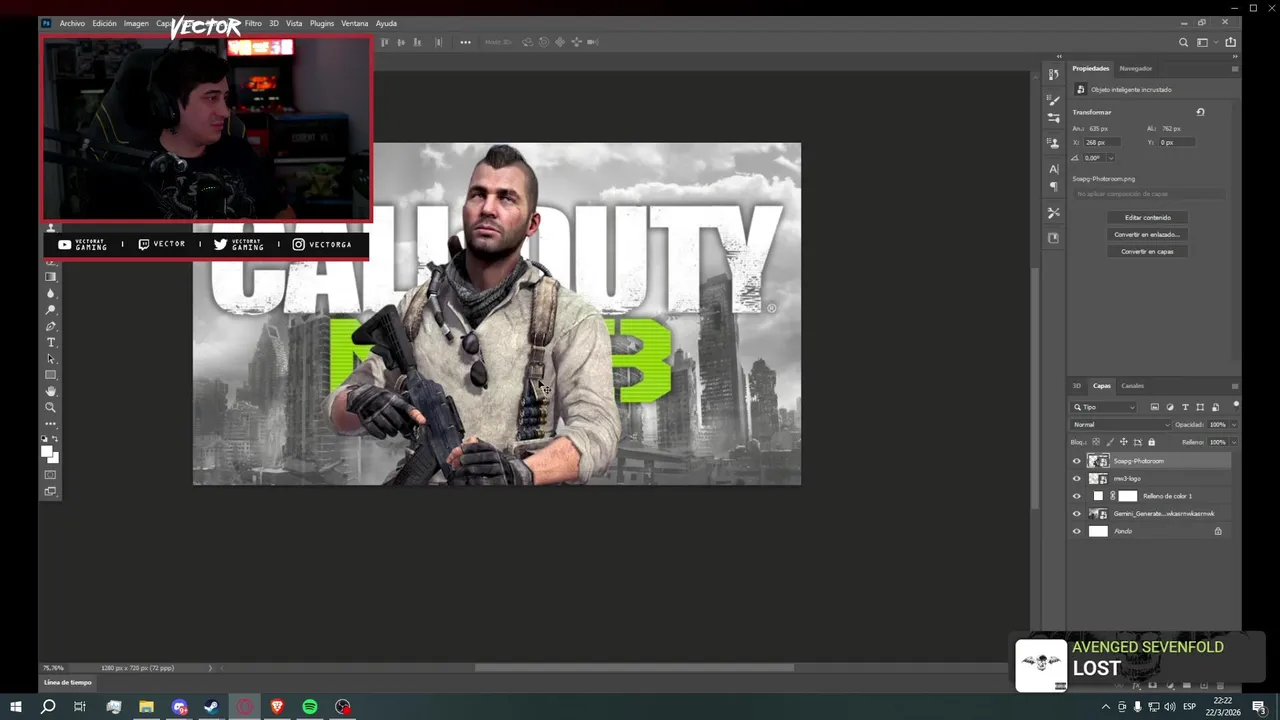Open the Plugins menu

pos(322,23)
